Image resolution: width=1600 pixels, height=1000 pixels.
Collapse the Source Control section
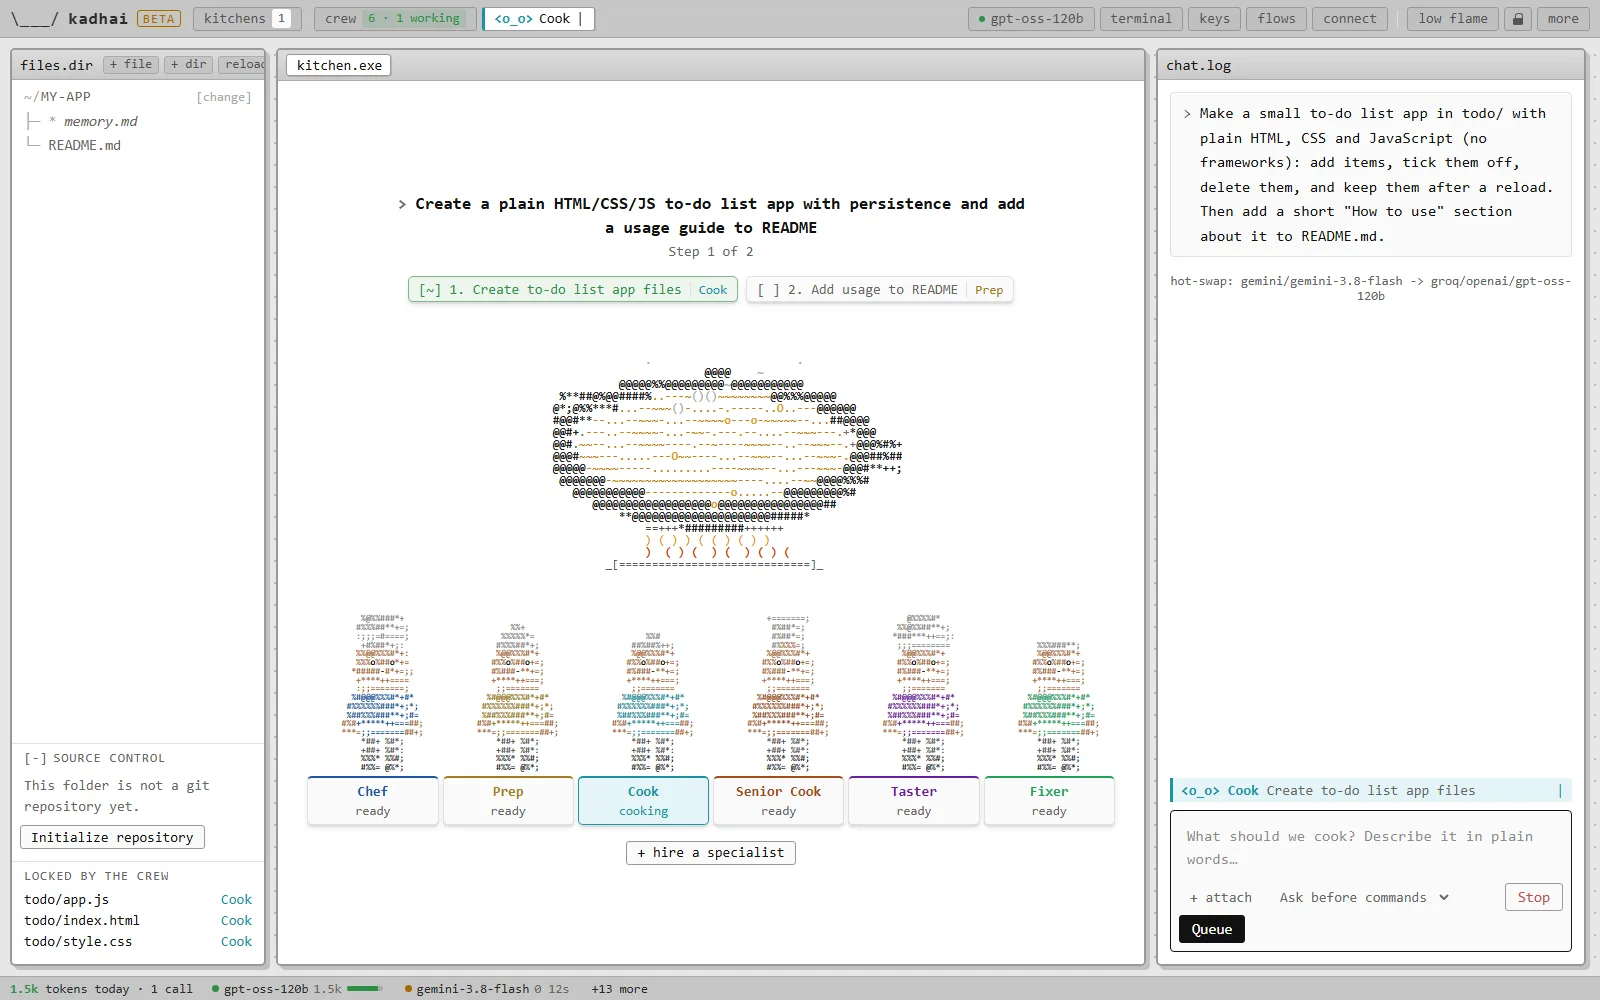(95, 758)
